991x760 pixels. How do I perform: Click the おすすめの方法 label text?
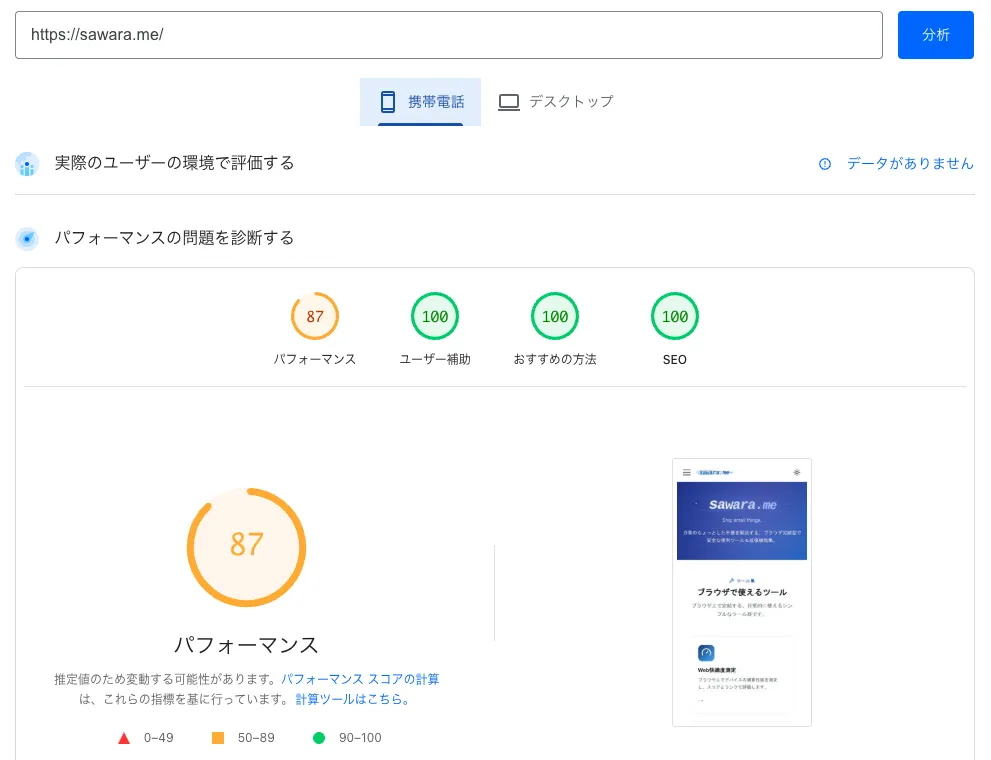(x=555, y=359)
